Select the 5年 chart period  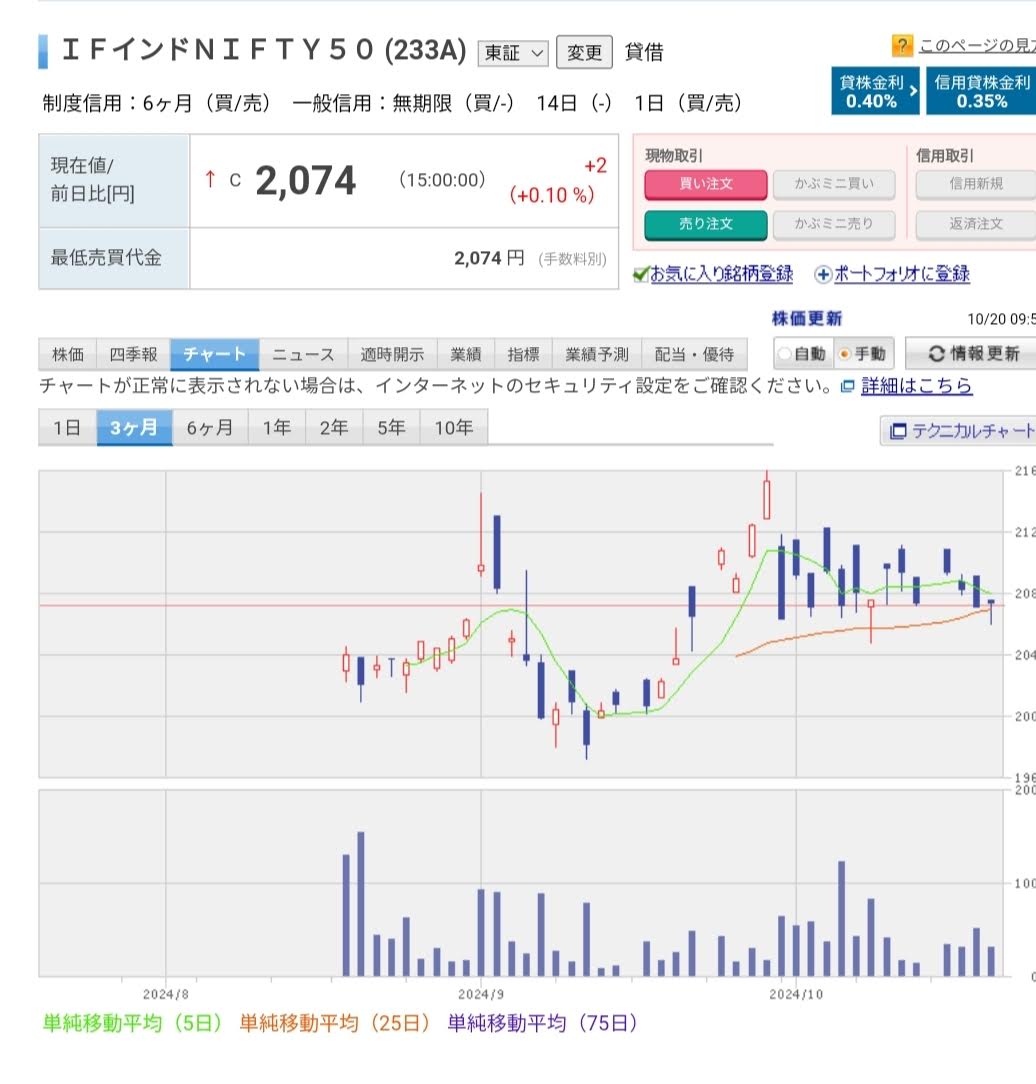[391, 428]
